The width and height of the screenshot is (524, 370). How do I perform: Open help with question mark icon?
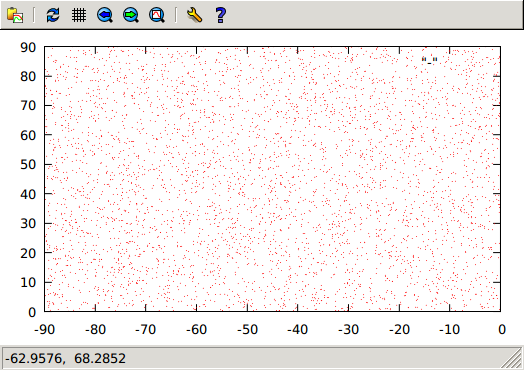click(x=221, y=15)
